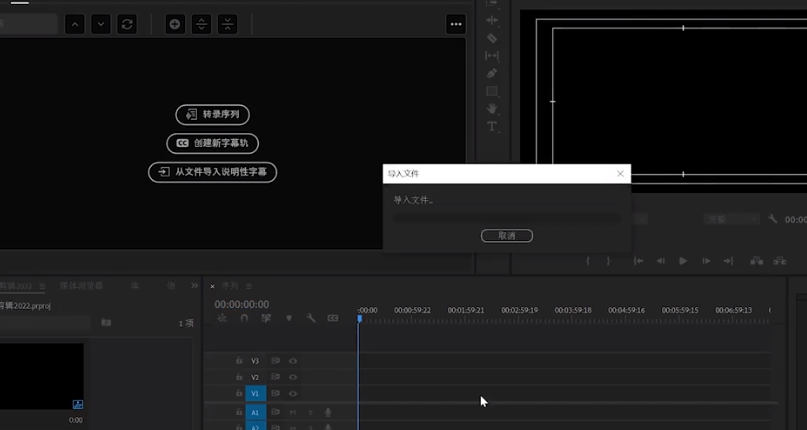This screenshot has height=430, width=807.
Task: Close the 导入文件 dialog
Action: [620, 174]
